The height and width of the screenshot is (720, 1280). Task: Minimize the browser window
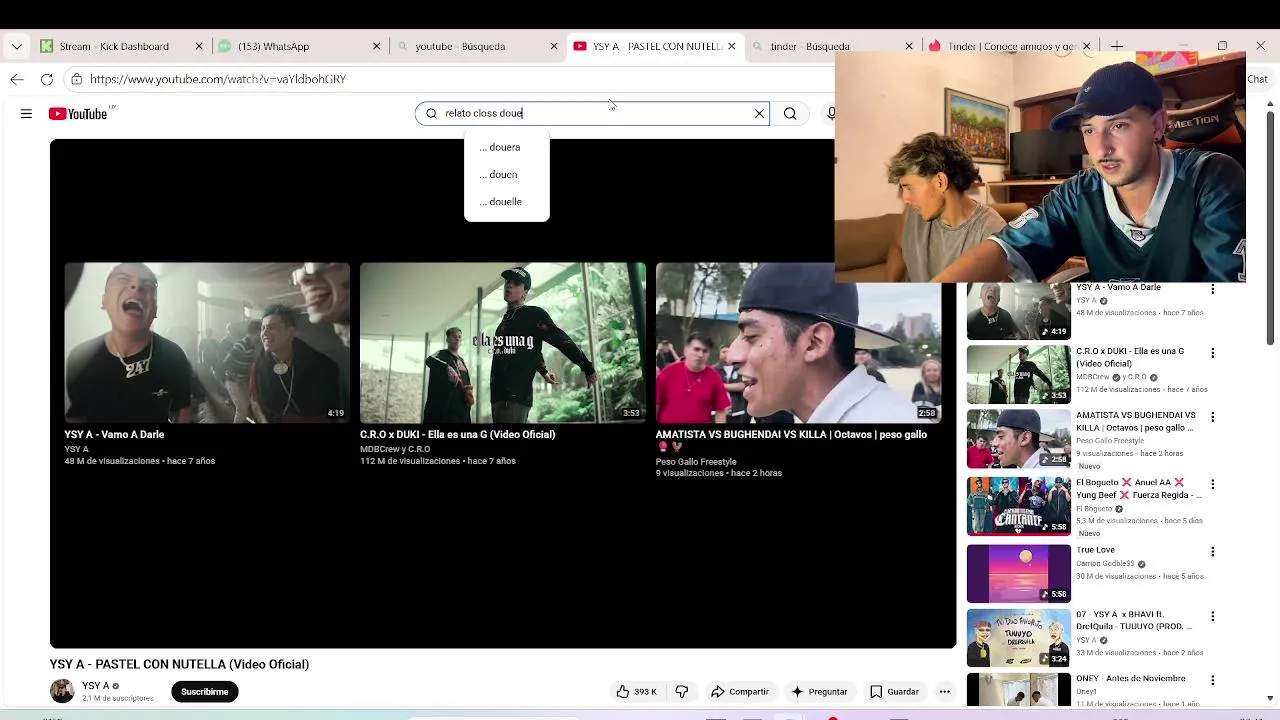tap(1184, 46)
